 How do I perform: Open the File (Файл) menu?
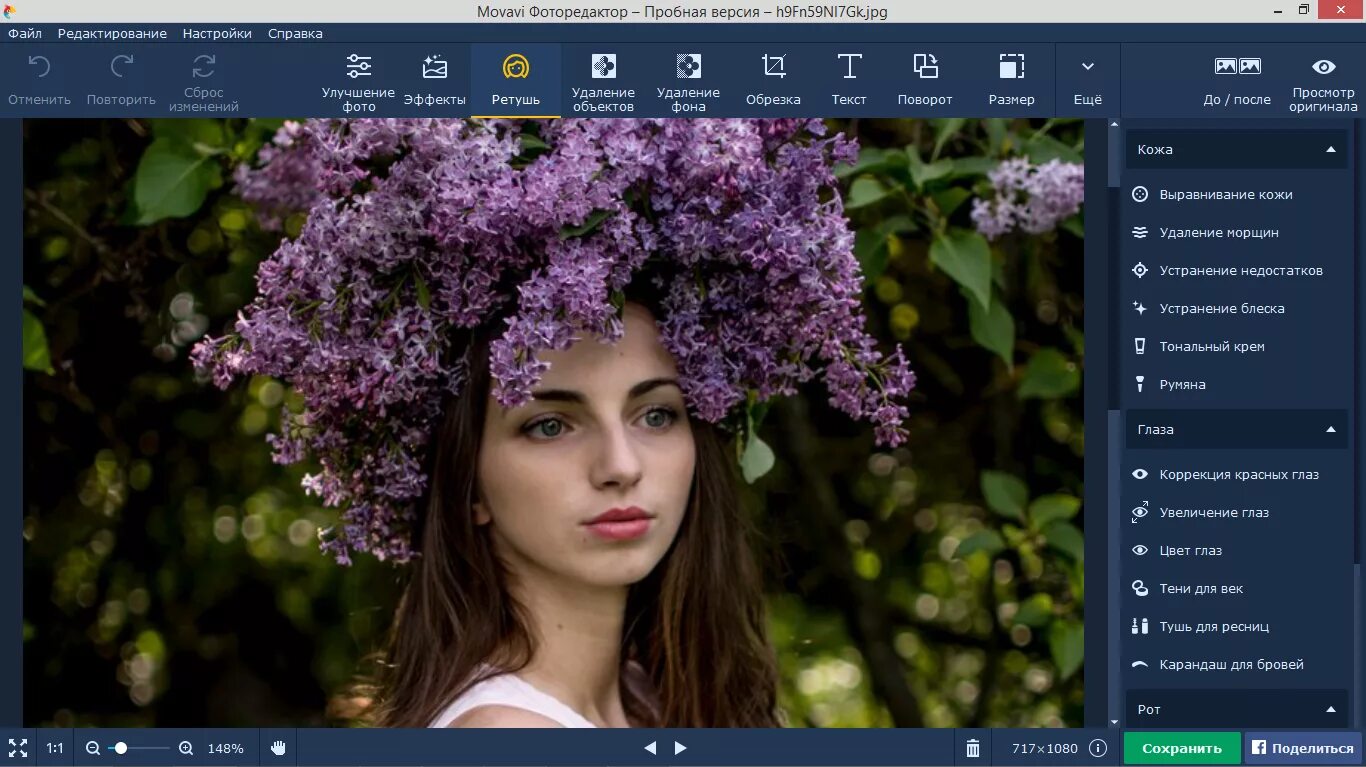tap(25, 33)
